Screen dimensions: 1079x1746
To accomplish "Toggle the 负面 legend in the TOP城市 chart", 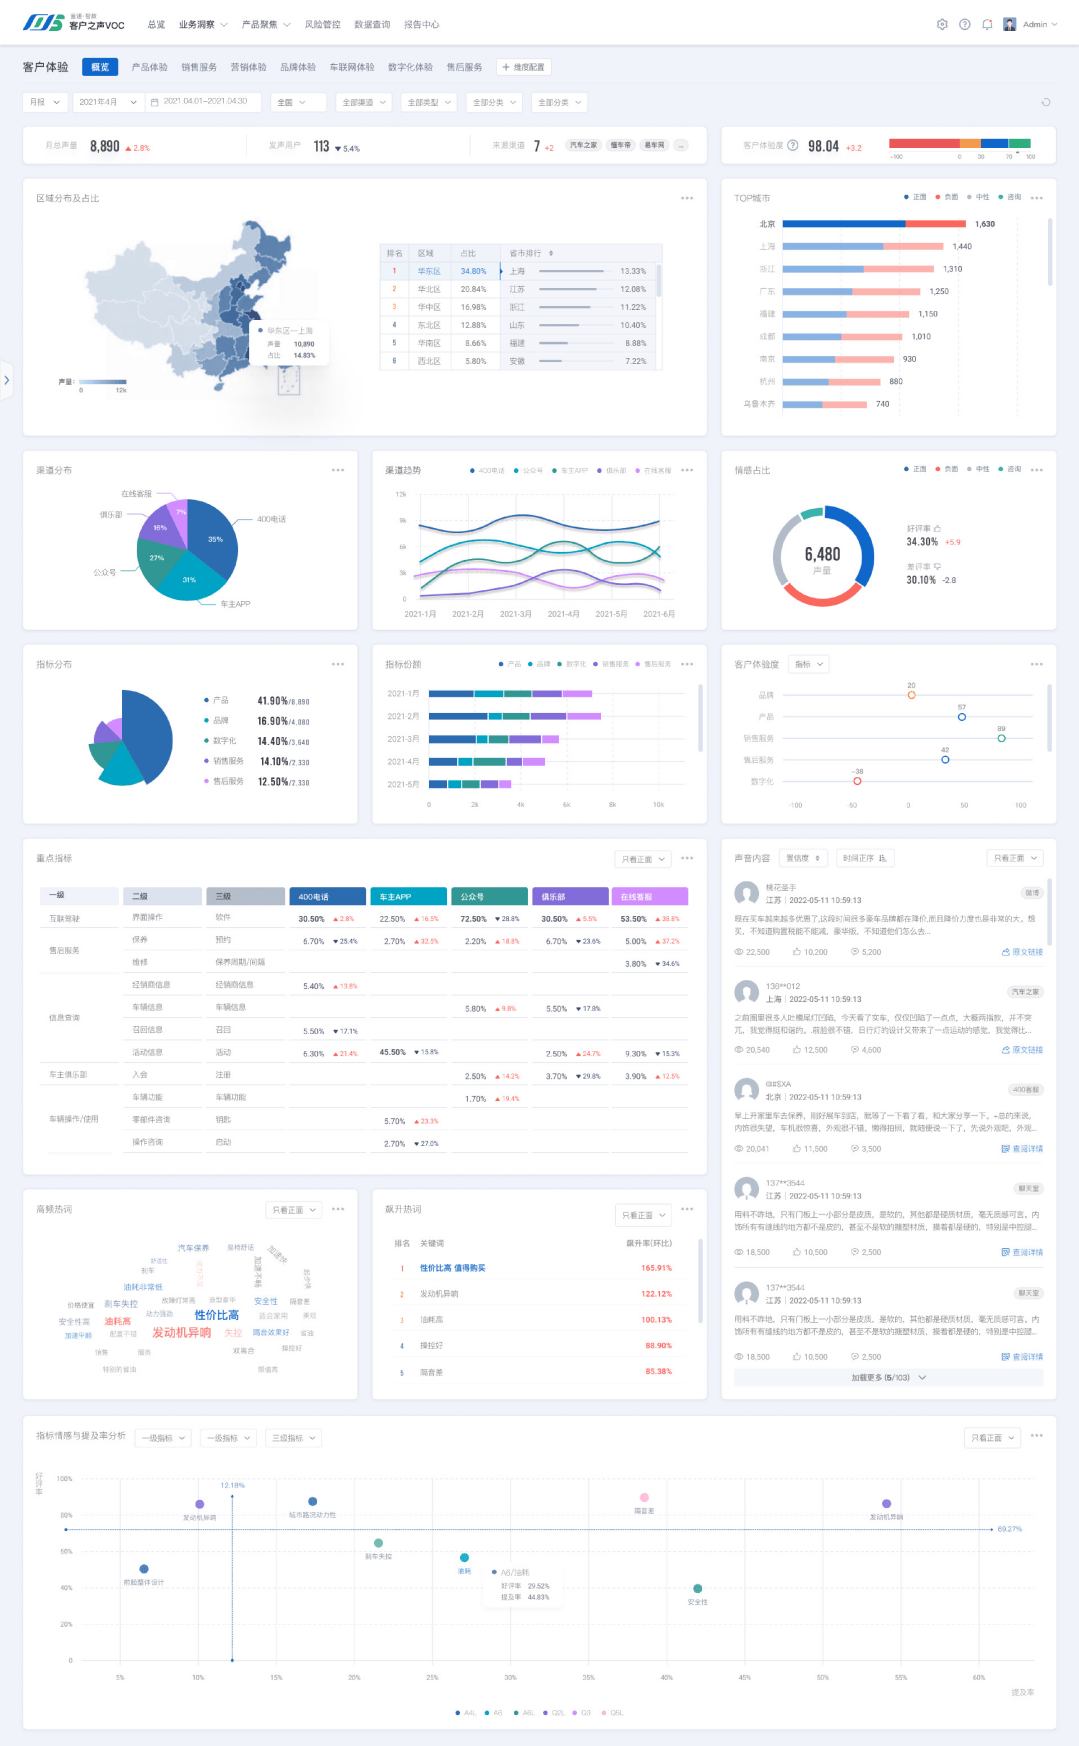I will click(947, 197).
